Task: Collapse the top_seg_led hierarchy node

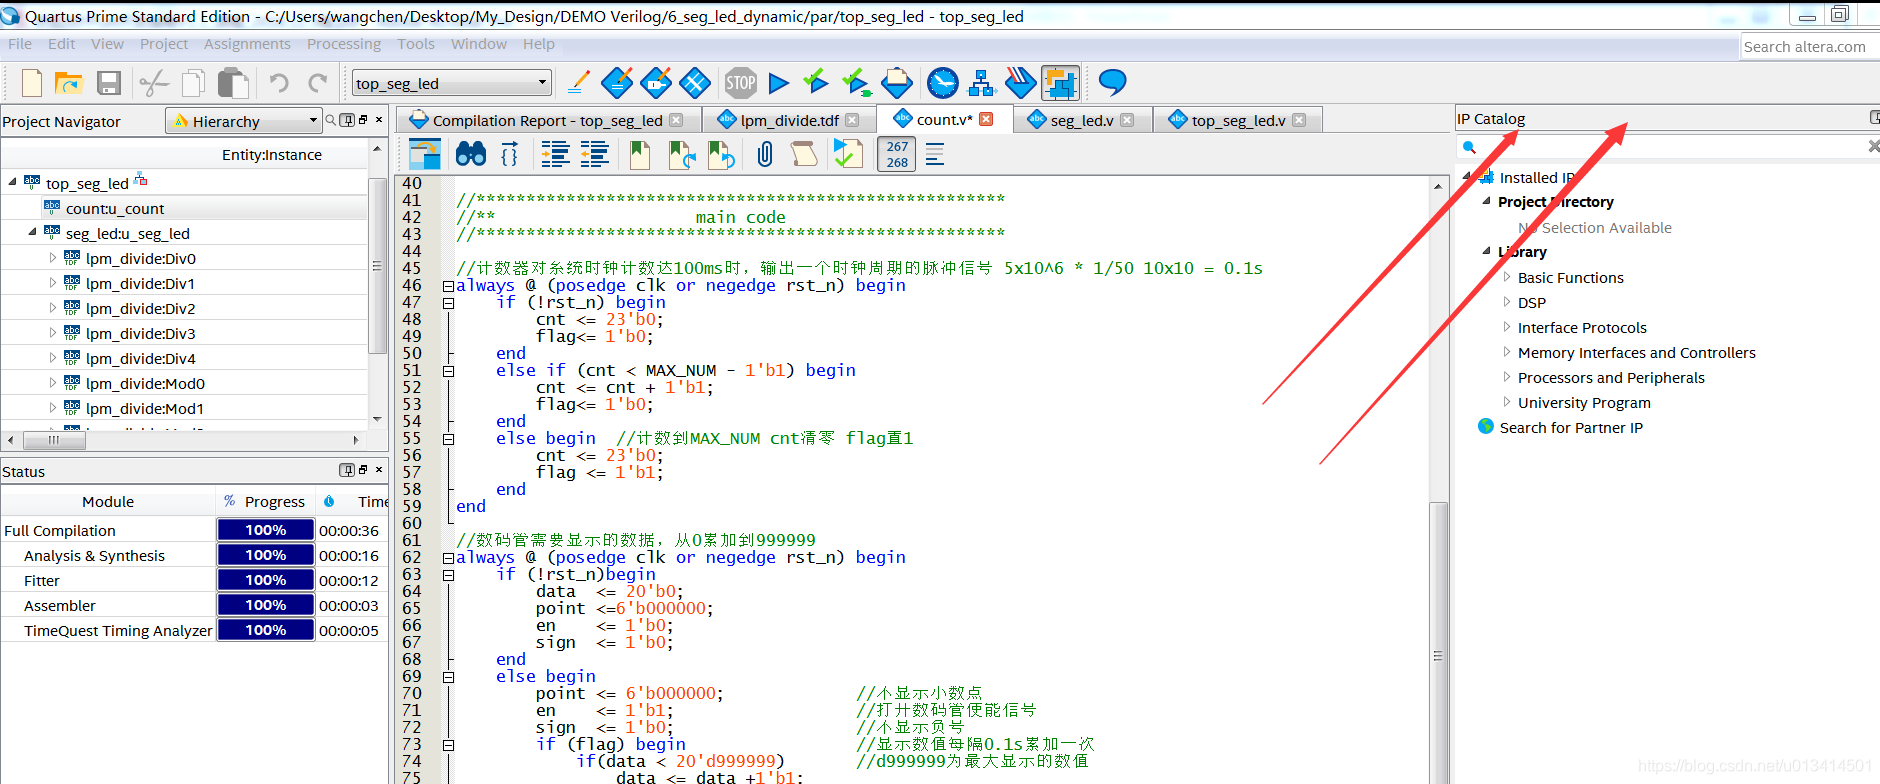Action: coord(12,182)
